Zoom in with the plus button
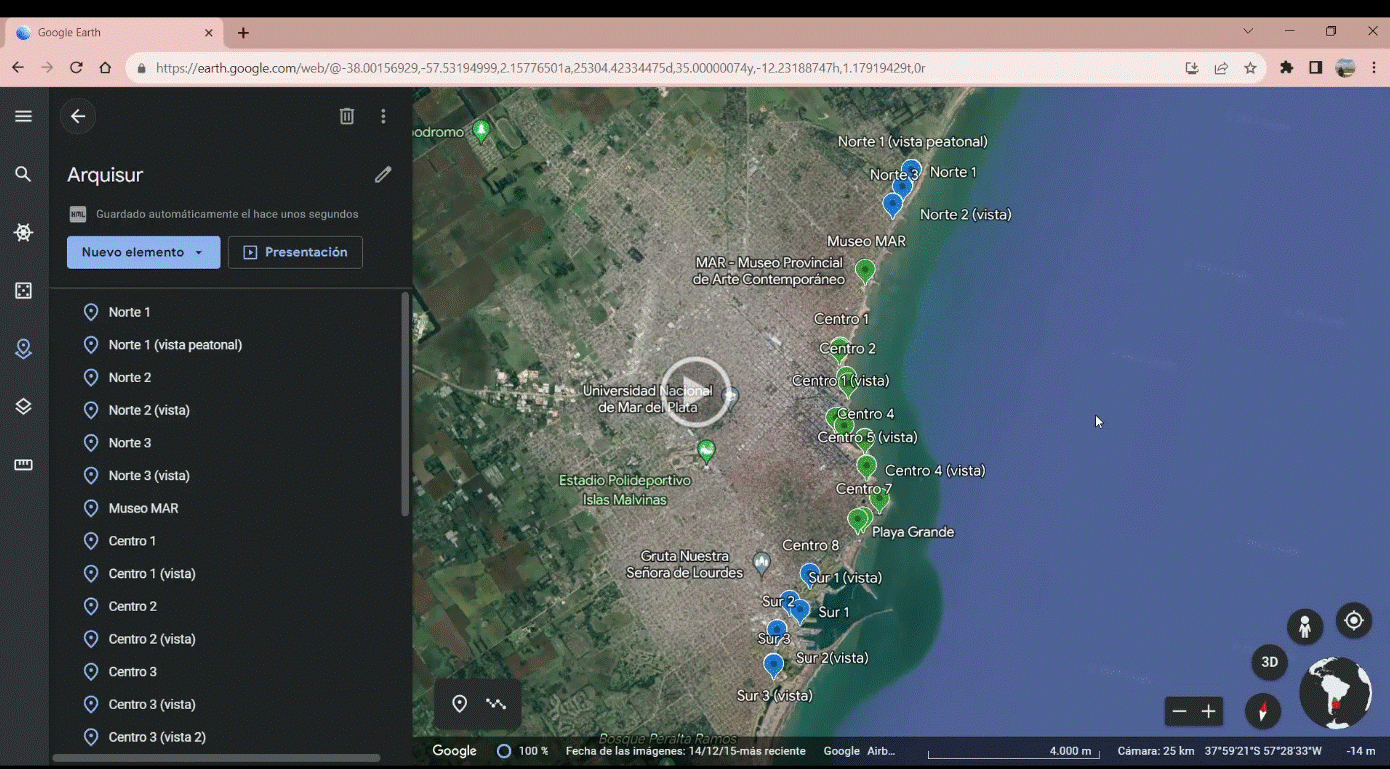This screenshot has height=769, width=1390. 1209,711
